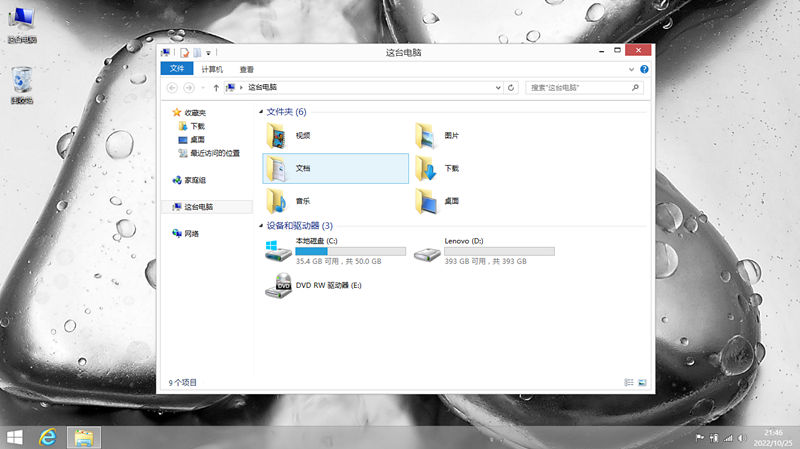This screenshot has width=800, height=449.
Task: Open the 音乐 music folder icon
Action: (x=277, y=201)
